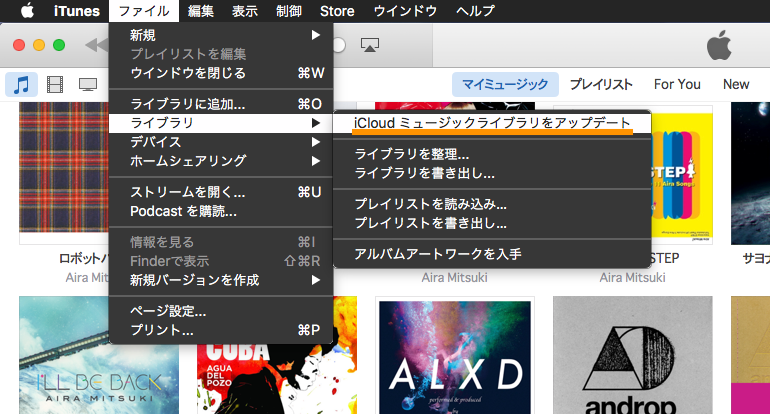Choose ライブラリに追加...
This screenshot has height=414, width=770.
click(221, 104)
